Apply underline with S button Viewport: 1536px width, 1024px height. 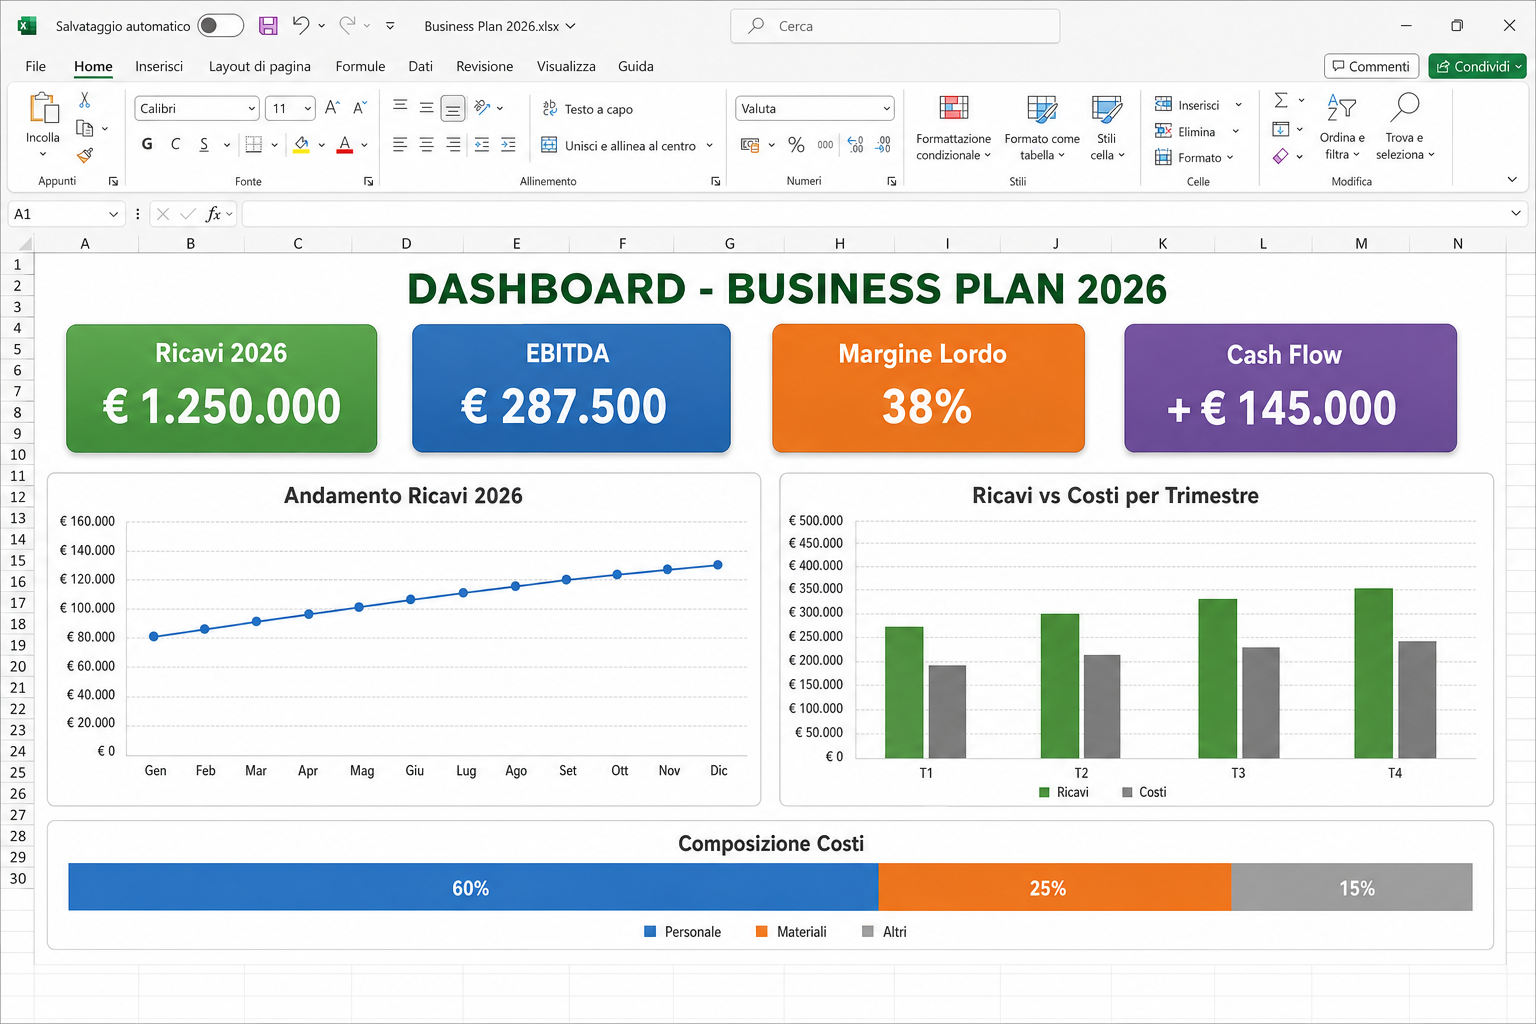click(x=204, y=144)
